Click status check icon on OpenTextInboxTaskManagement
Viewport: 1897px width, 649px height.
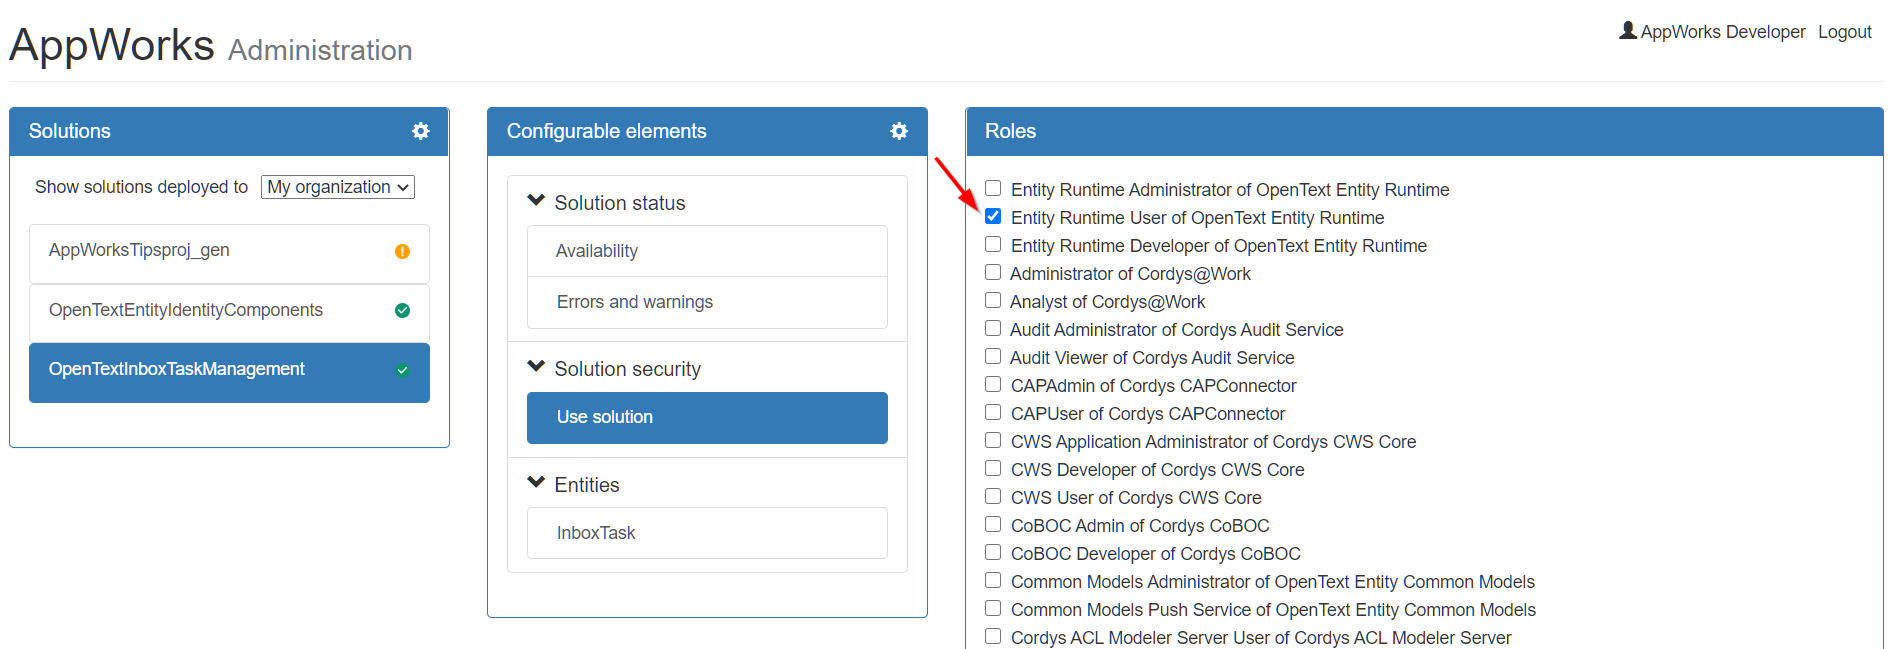coord(402,370)
